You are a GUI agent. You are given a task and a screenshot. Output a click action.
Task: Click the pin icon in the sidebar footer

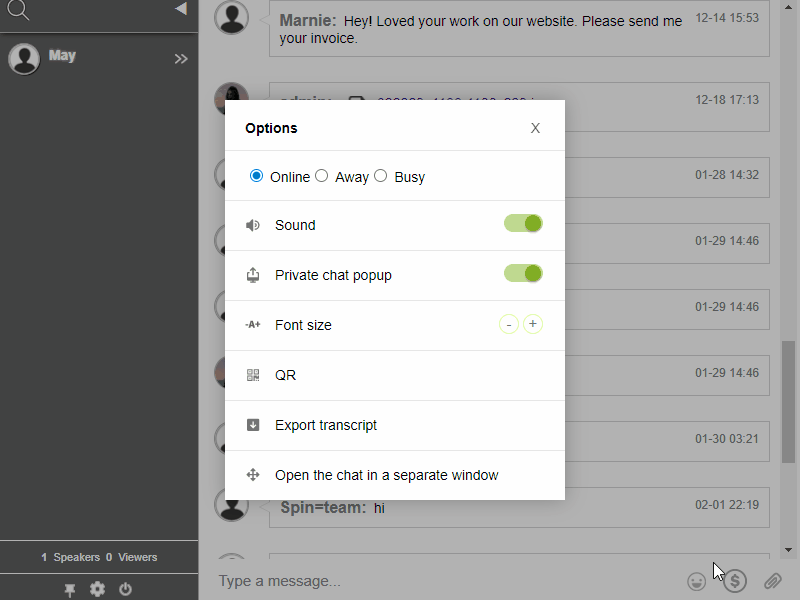coord(69,589)
